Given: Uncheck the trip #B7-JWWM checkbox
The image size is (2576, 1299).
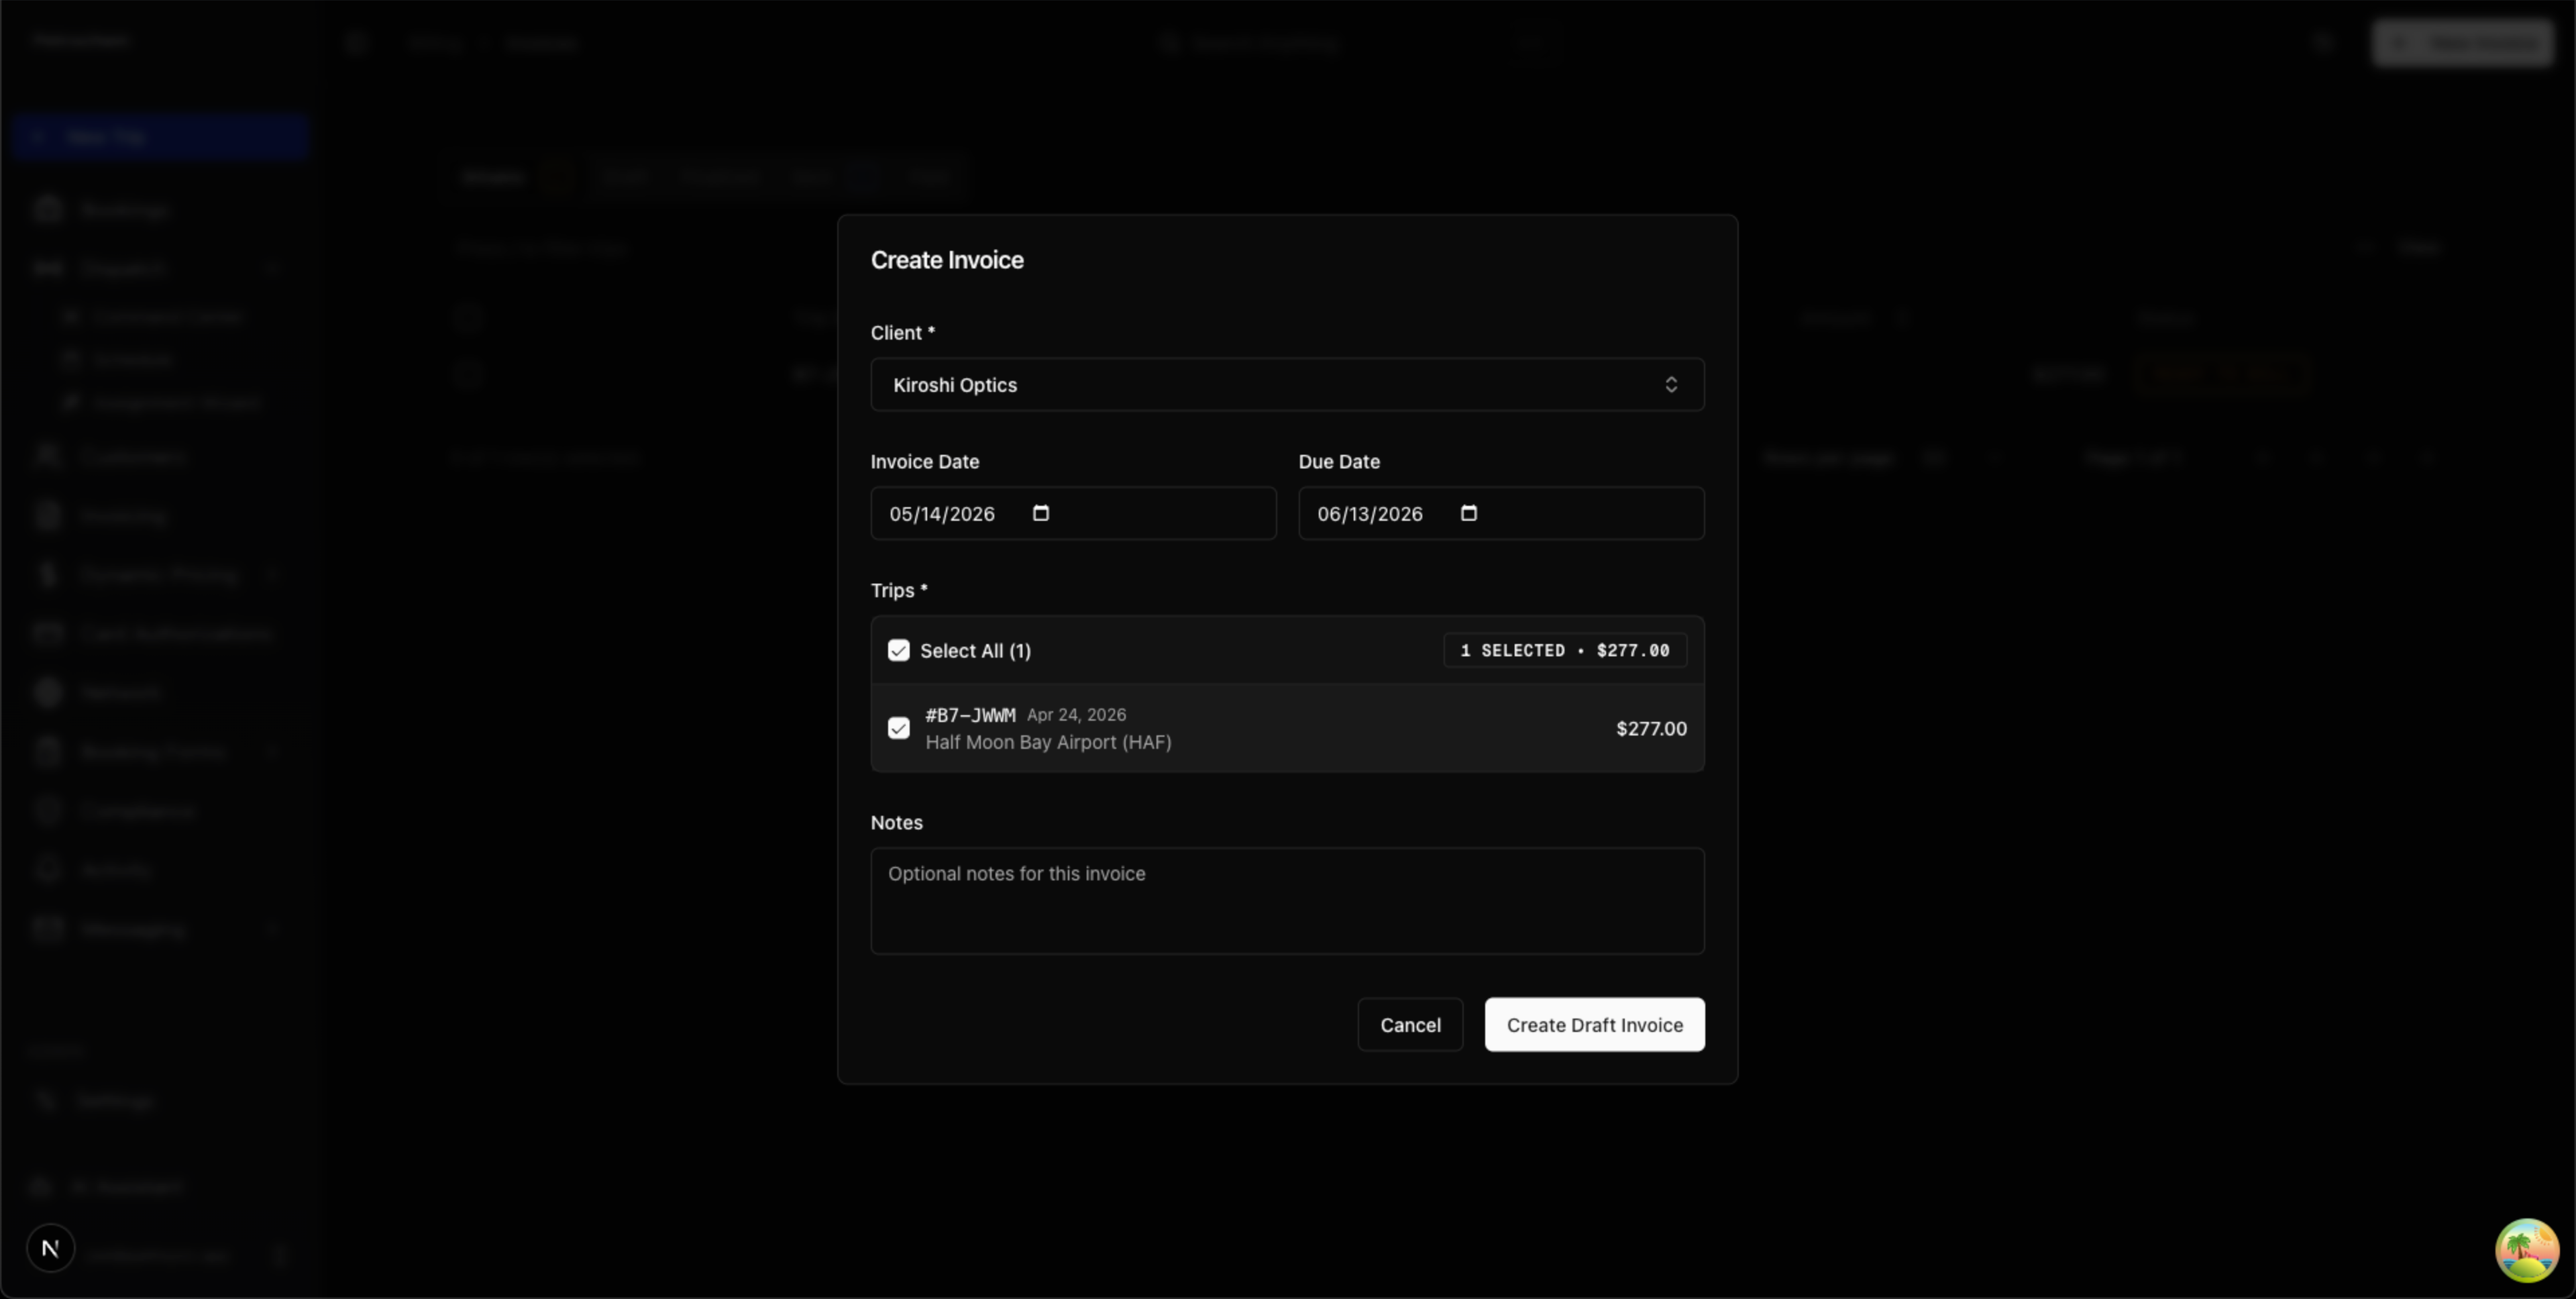Looking at the screenshot, I should point(899,728).
